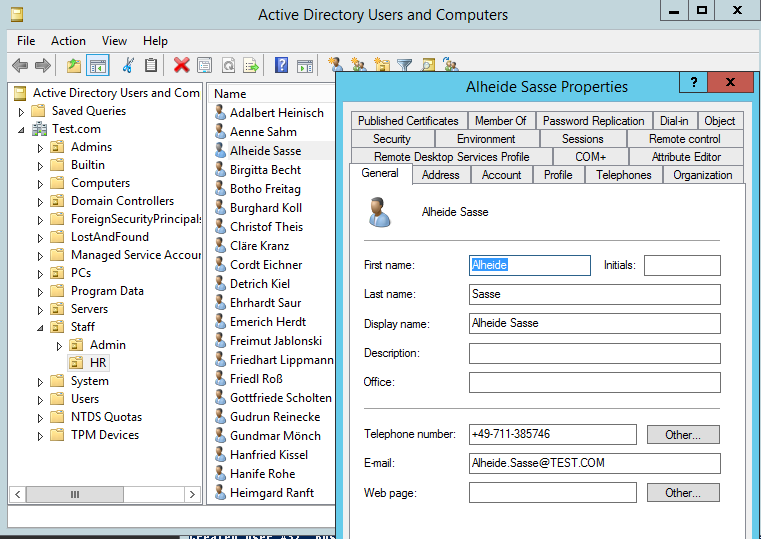Image resolution: width=761 pixels, height=539 pixels.
Task: Click the Forward arrow toolbar icon
Action: (43, 65)
